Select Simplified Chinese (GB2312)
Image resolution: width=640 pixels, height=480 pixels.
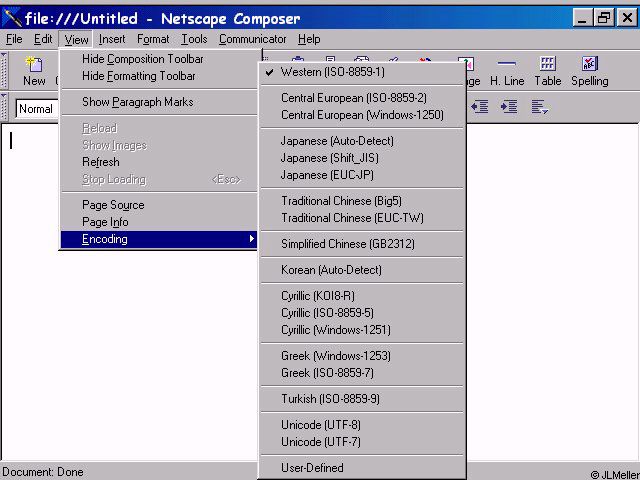[362, 244]
